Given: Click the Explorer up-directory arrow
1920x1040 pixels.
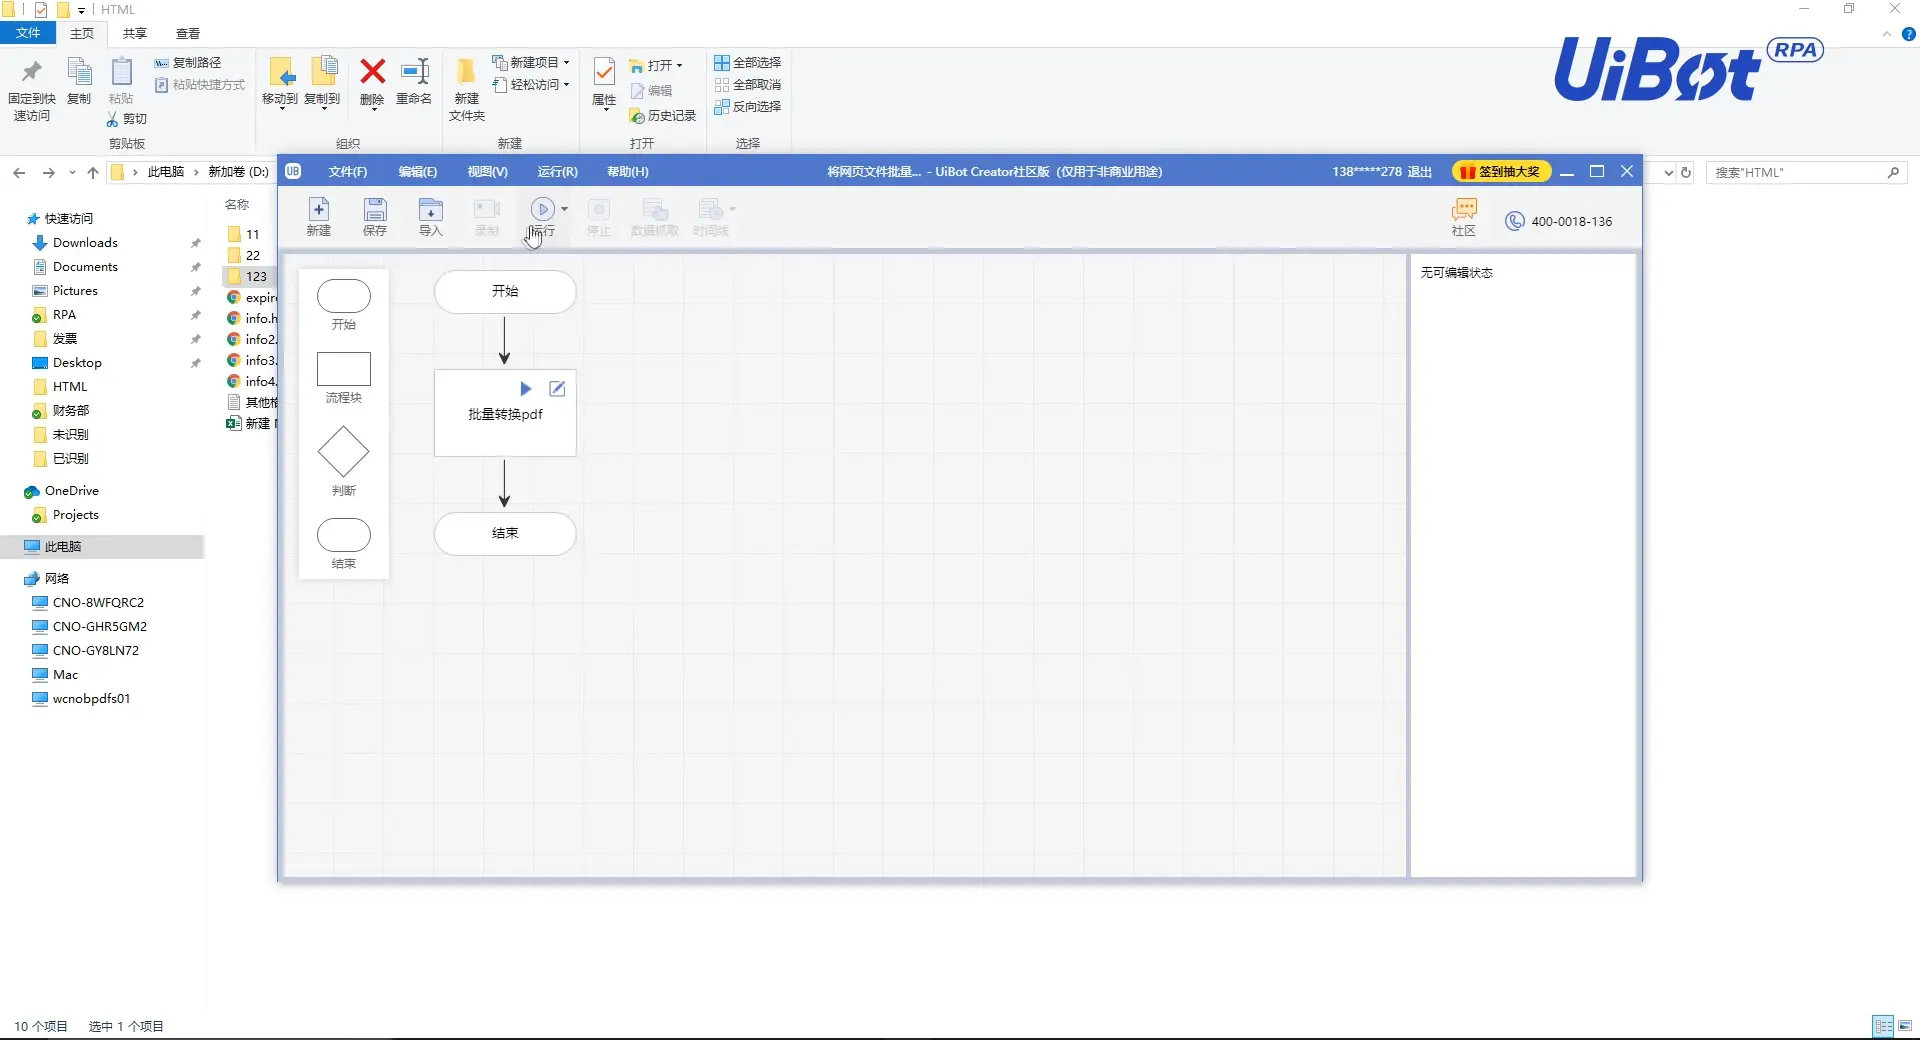Looking at the screenshot, I should pyautogui.click(x=93, y=172).
